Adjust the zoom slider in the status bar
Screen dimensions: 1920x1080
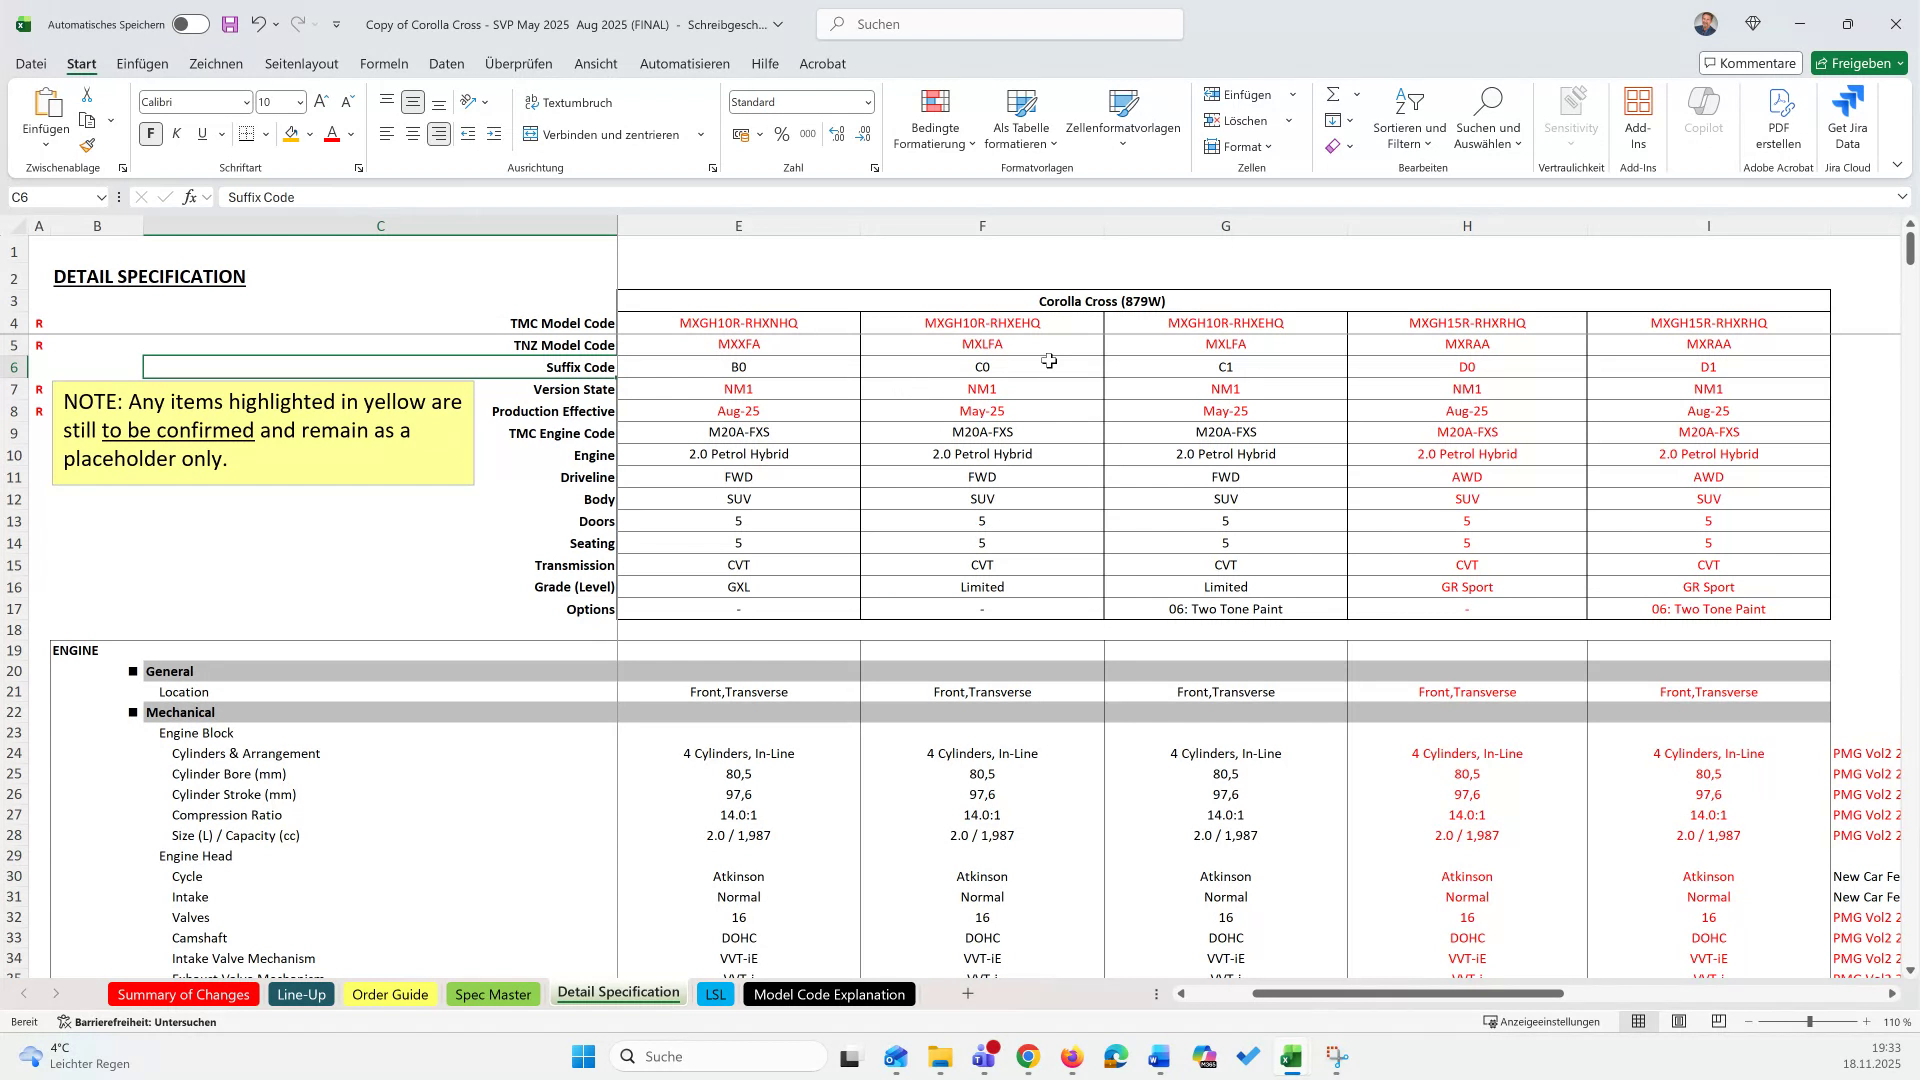pos(1808,1022)
